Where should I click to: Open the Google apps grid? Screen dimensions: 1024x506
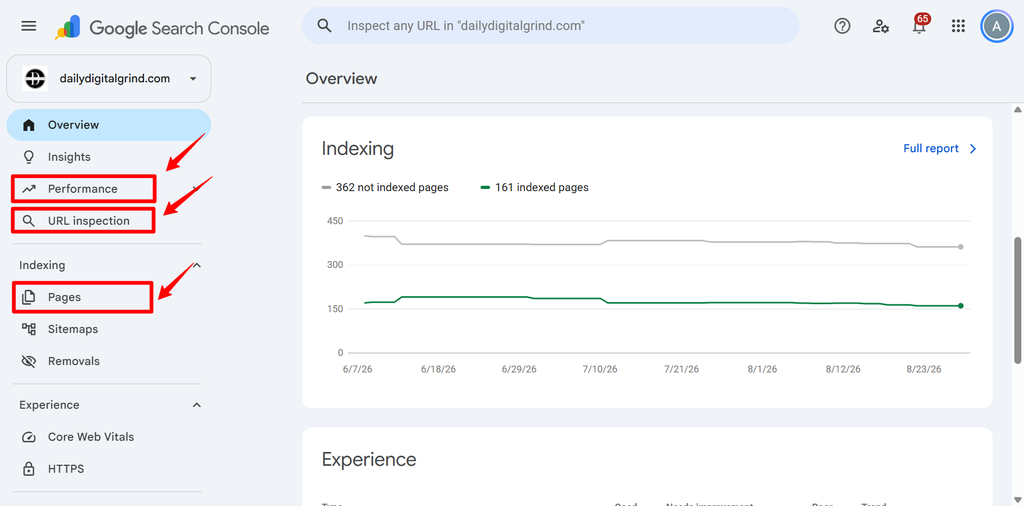coord(958,26)
